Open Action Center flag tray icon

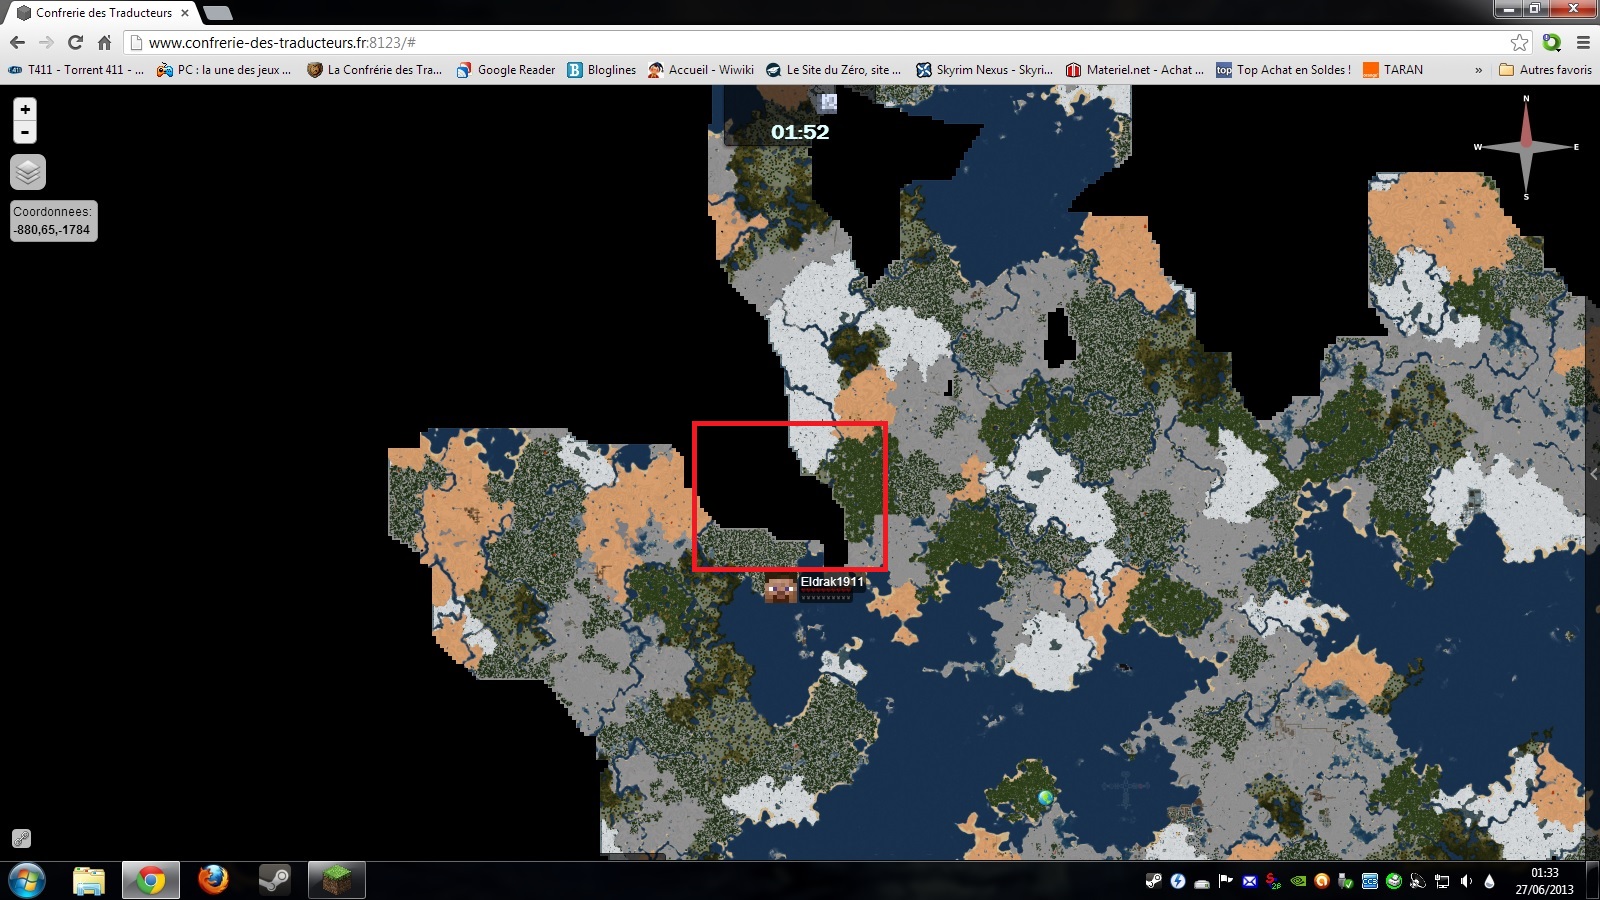1226,881
